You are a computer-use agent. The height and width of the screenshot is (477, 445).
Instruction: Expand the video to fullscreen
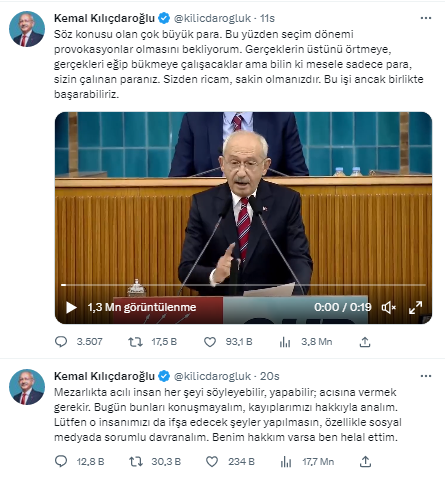415,307
